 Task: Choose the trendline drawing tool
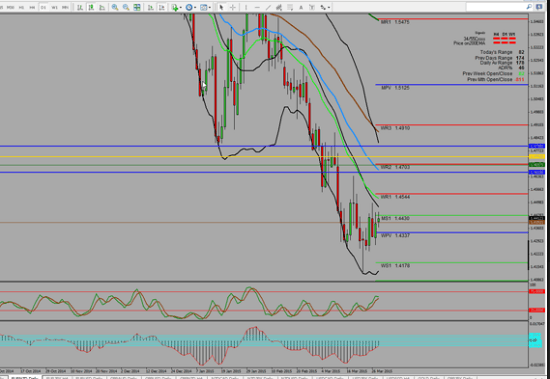coord(268,7)
